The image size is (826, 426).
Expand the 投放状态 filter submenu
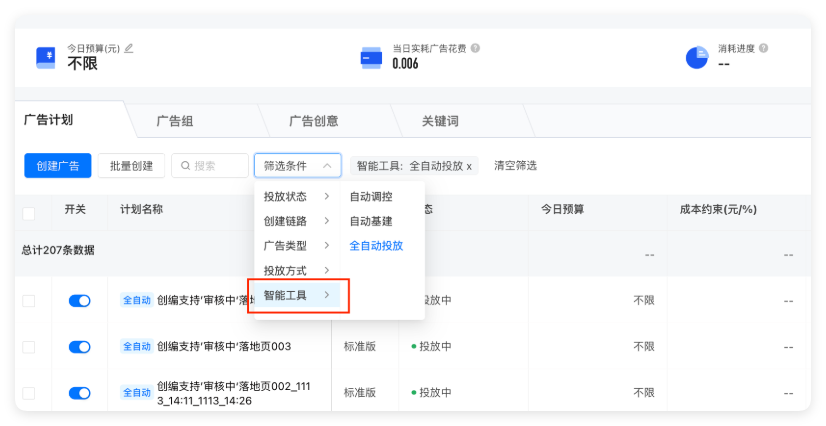tap(297, 196)
